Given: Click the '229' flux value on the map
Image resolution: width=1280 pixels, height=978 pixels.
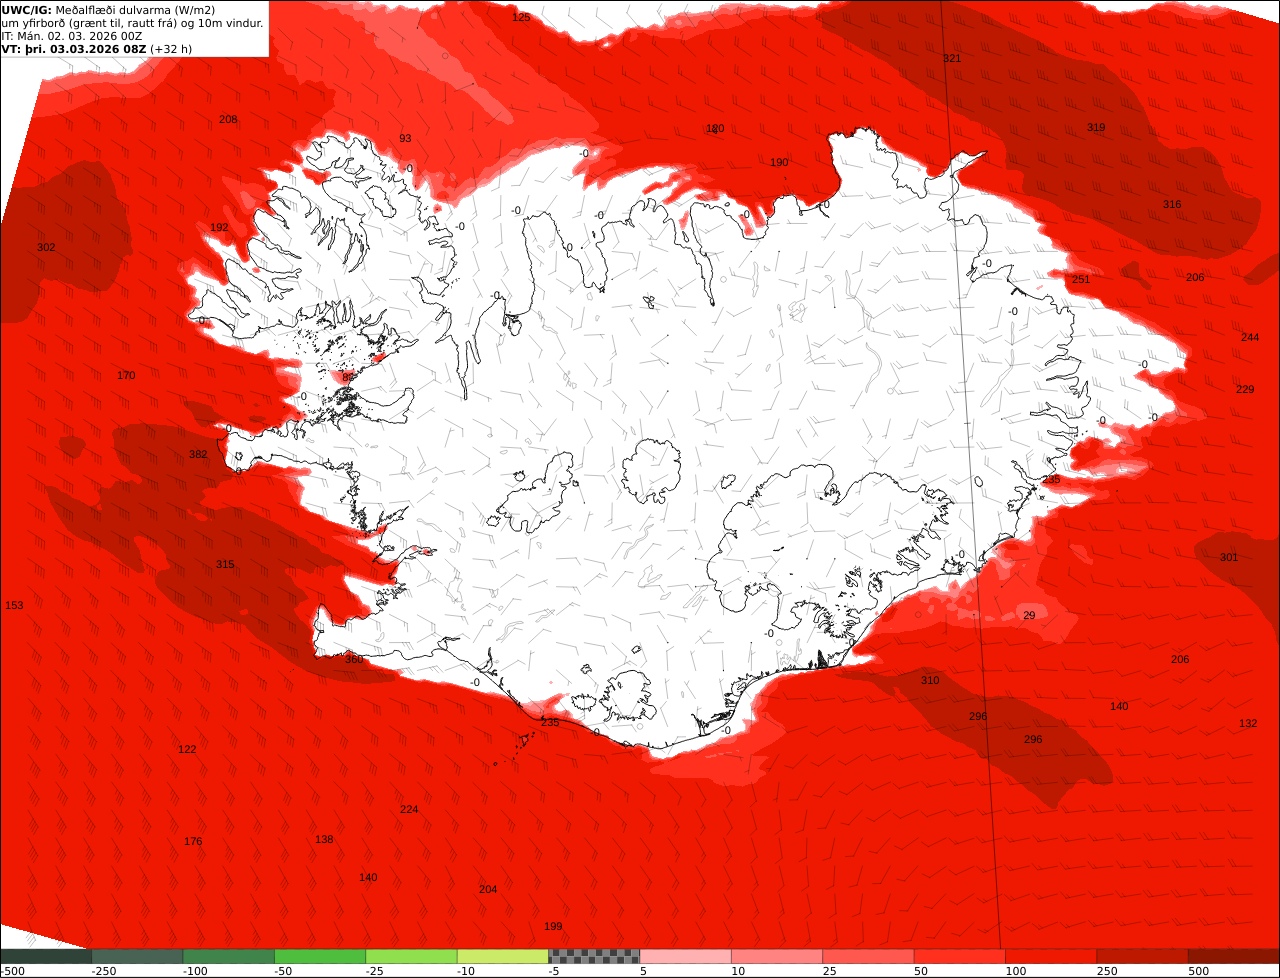Looking at the screenshot, I should pos(1245,390).
